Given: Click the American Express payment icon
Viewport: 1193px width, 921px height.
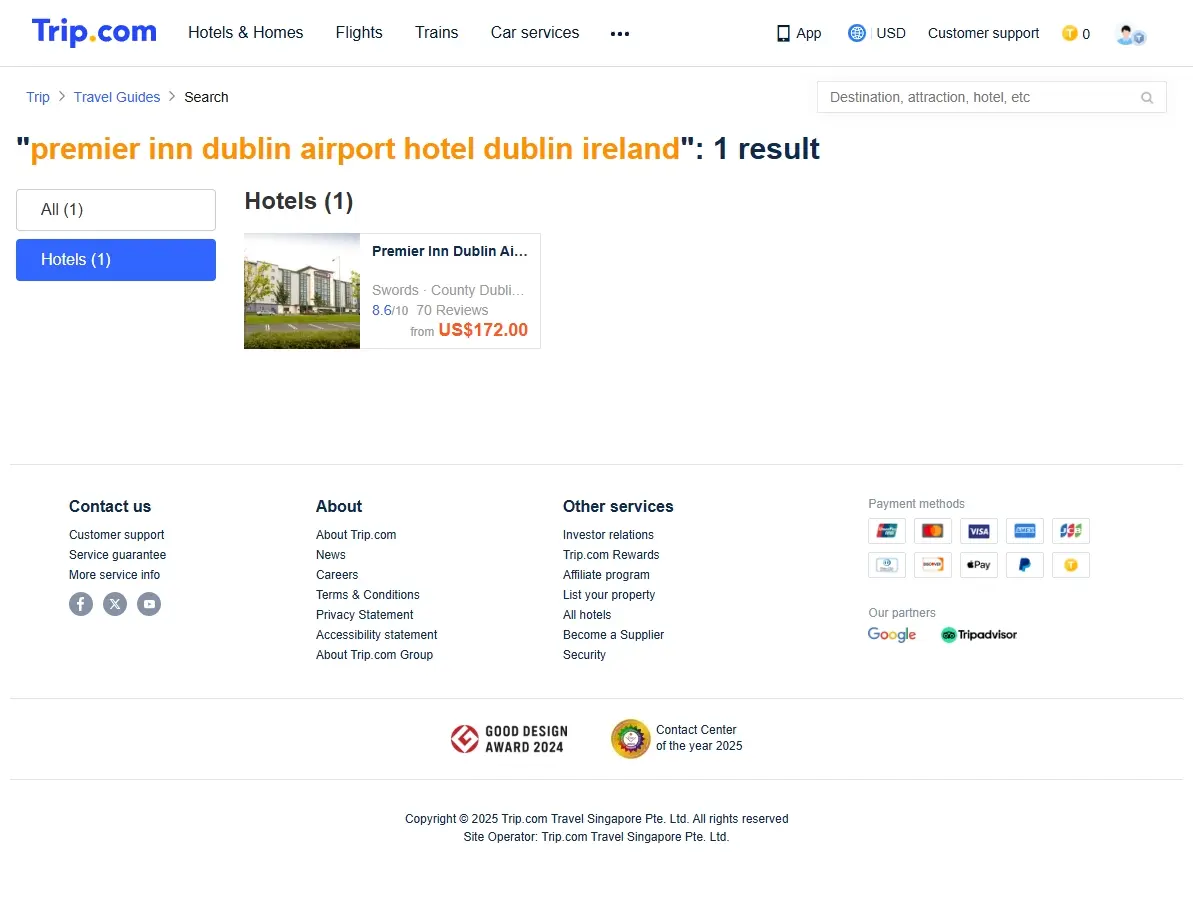Looking at the screenshot, I should point(1025,531).
